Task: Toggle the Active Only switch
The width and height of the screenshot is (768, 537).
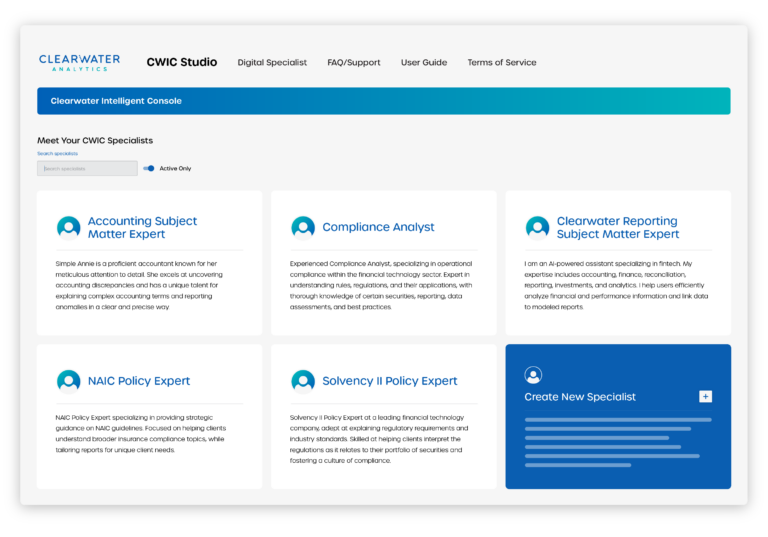Action: [x=149, y=169]
